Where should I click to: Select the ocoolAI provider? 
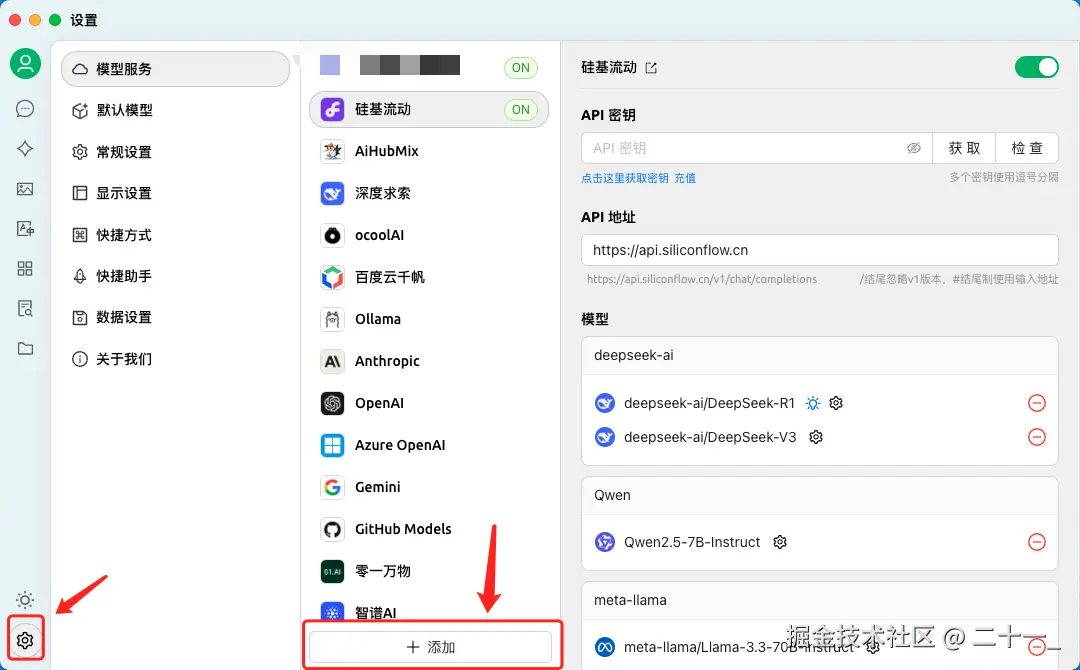[428, 235]
